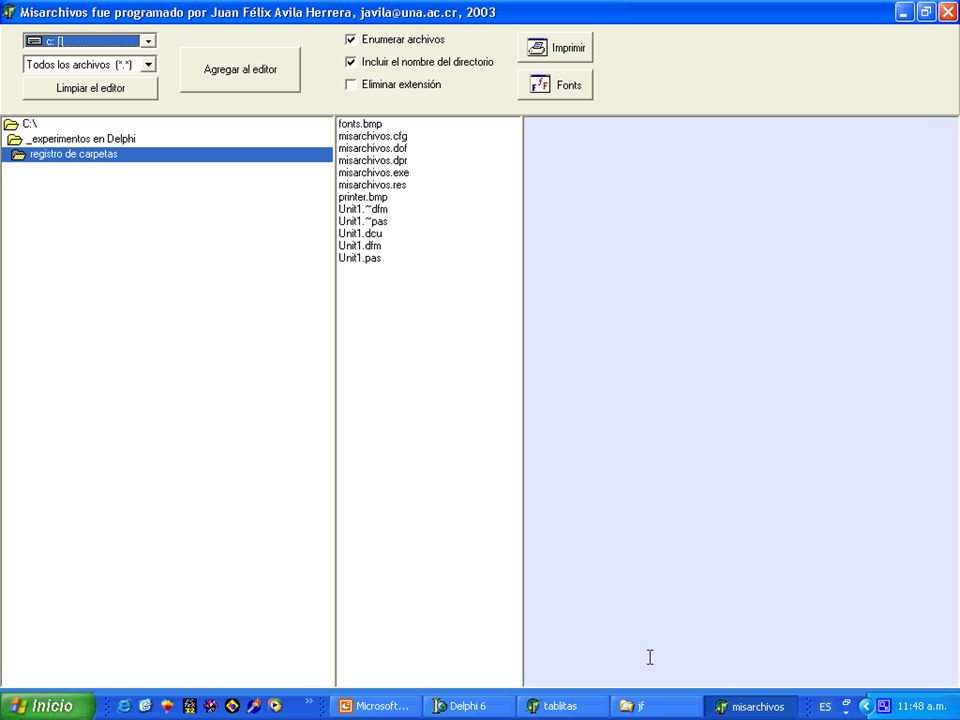Screen dimensions: 960x720
Task: Switch to Delphi 6 taskbar button
Action: (x=470, y=707)
